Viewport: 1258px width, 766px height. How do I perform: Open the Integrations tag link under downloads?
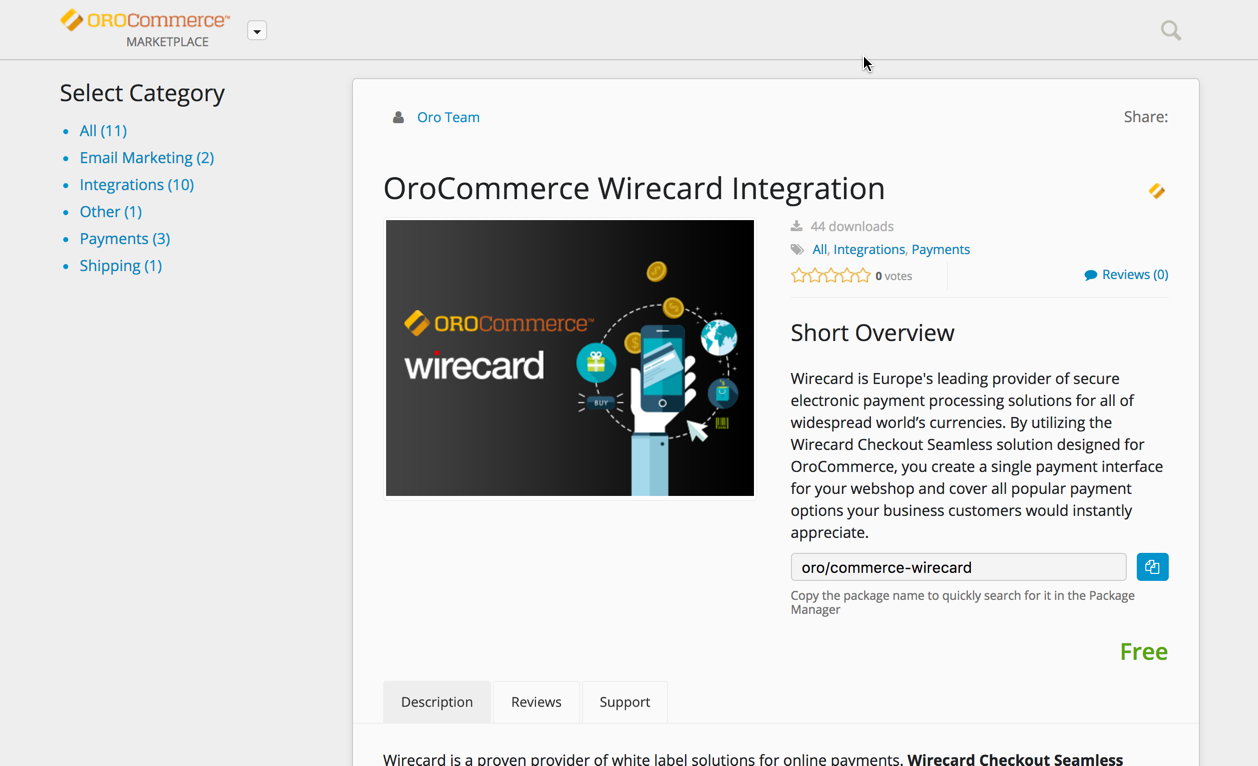click(869, 250)
